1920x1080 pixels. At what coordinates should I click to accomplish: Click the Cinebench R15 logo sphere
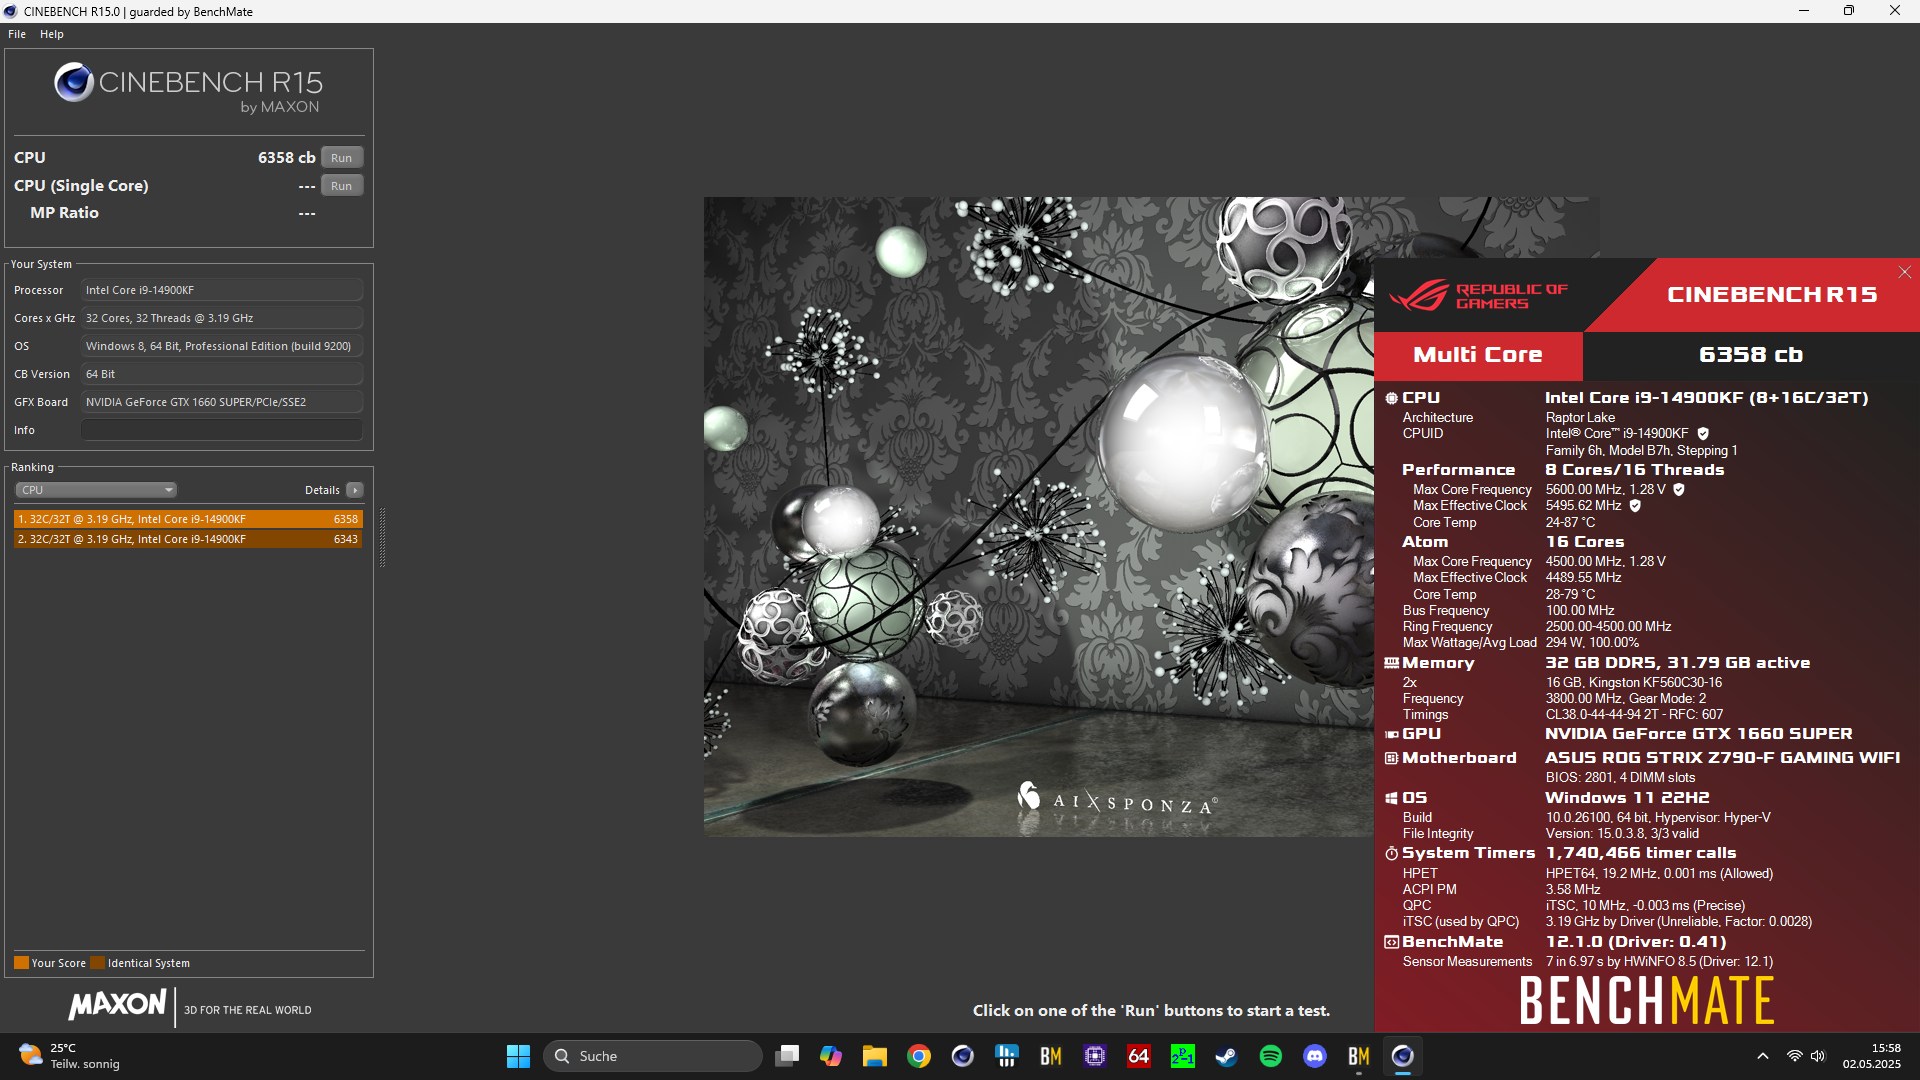tap(74, 82)
